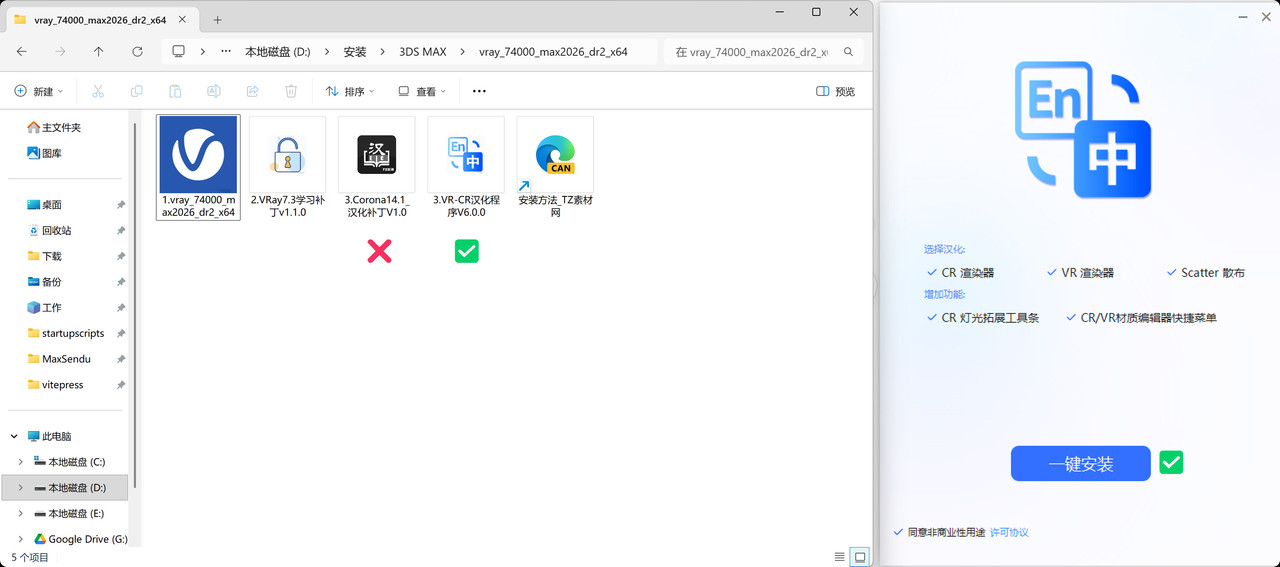The width and height of the screenshot is (1280, 567).
Task: Click the Paste icon in the toolbar
Action: tap(175, 91)
